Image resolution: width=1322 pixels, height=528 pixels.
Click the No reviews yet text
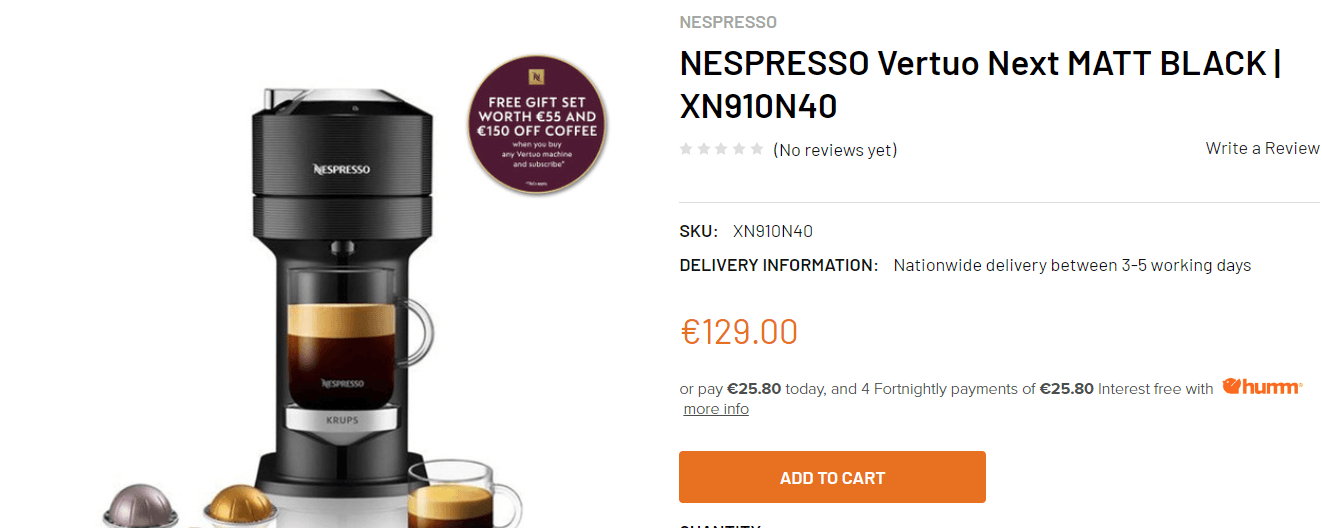click(835, 150)
